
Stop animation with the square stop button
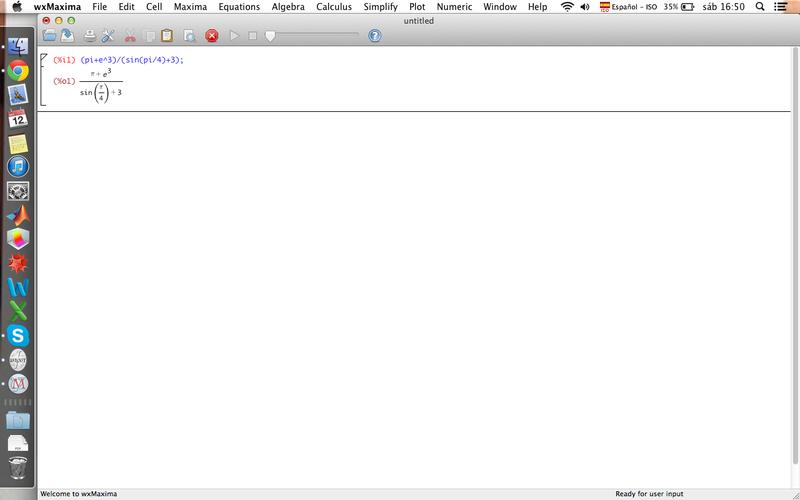tap(253, 36)
